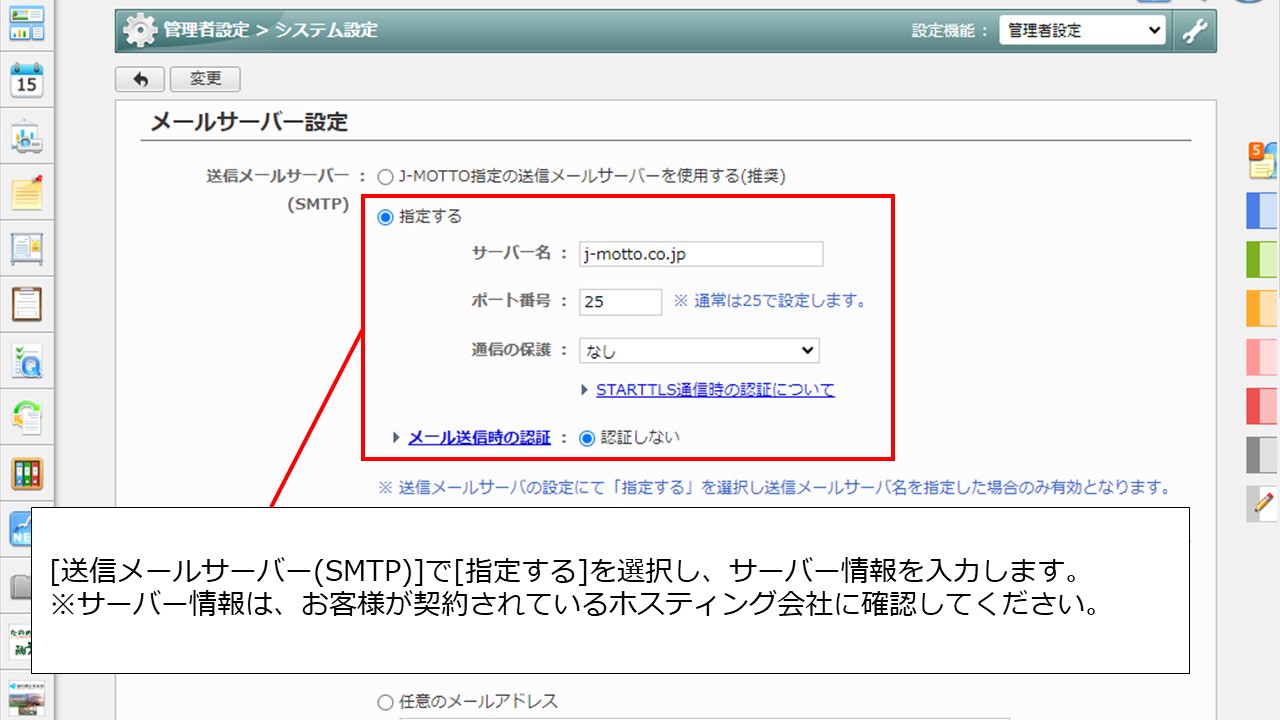Select the 任意のメールアドレス radio button
1280x720 pixels.
pyautogui.click(x=385, y=702)
